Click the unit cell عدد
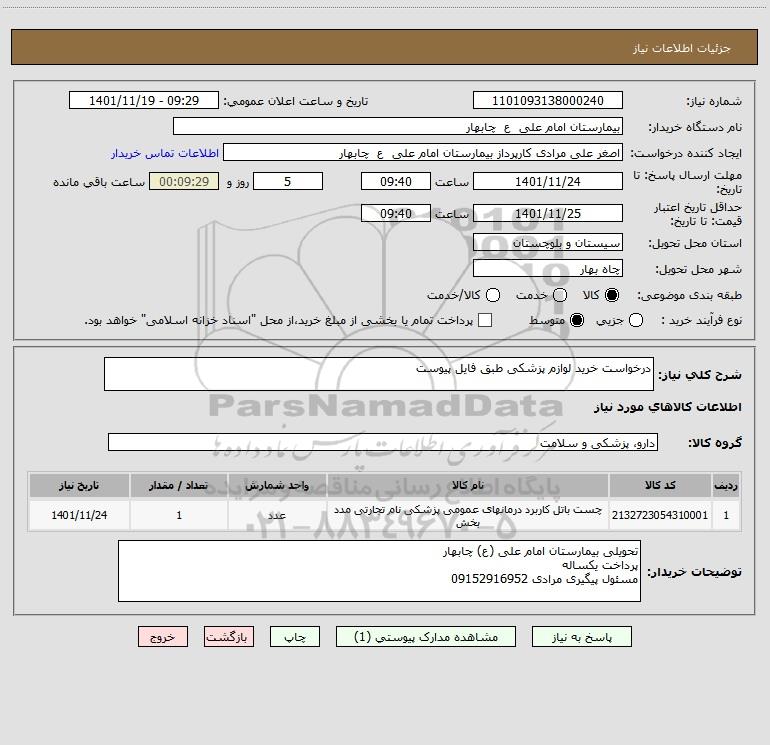Image resolution: width=770 pixels, height=745 pixels. coord(277,515)
